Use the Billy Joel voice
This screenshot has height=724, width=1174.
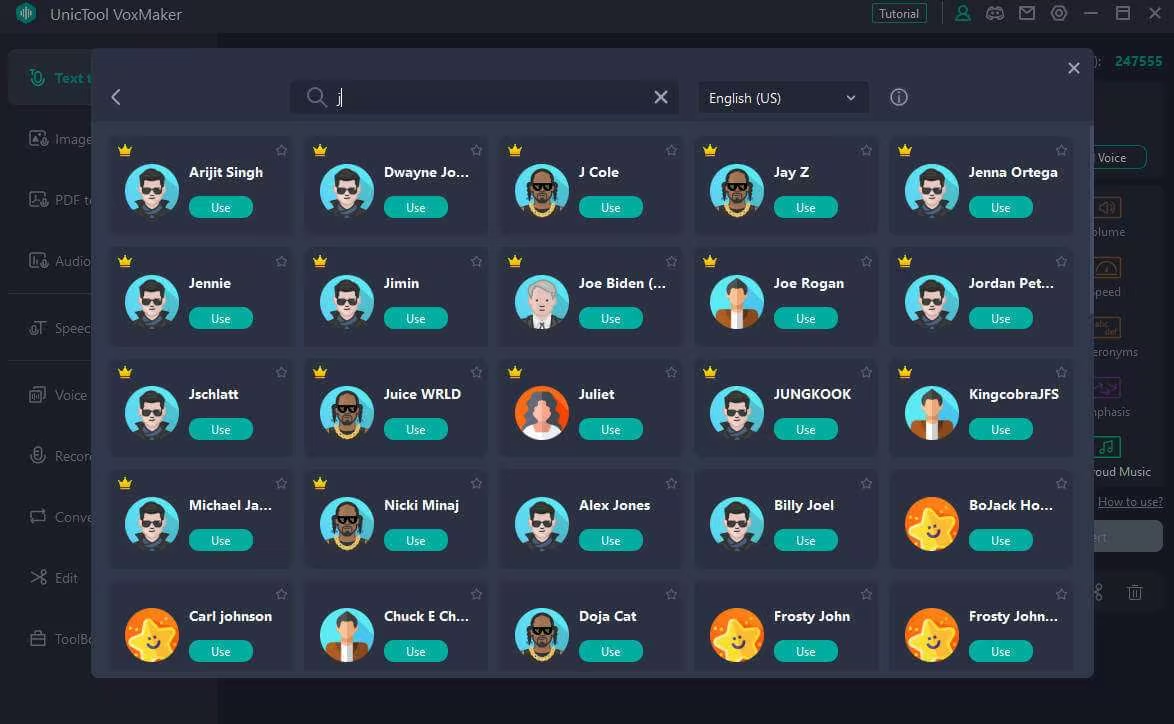point(806,541)
